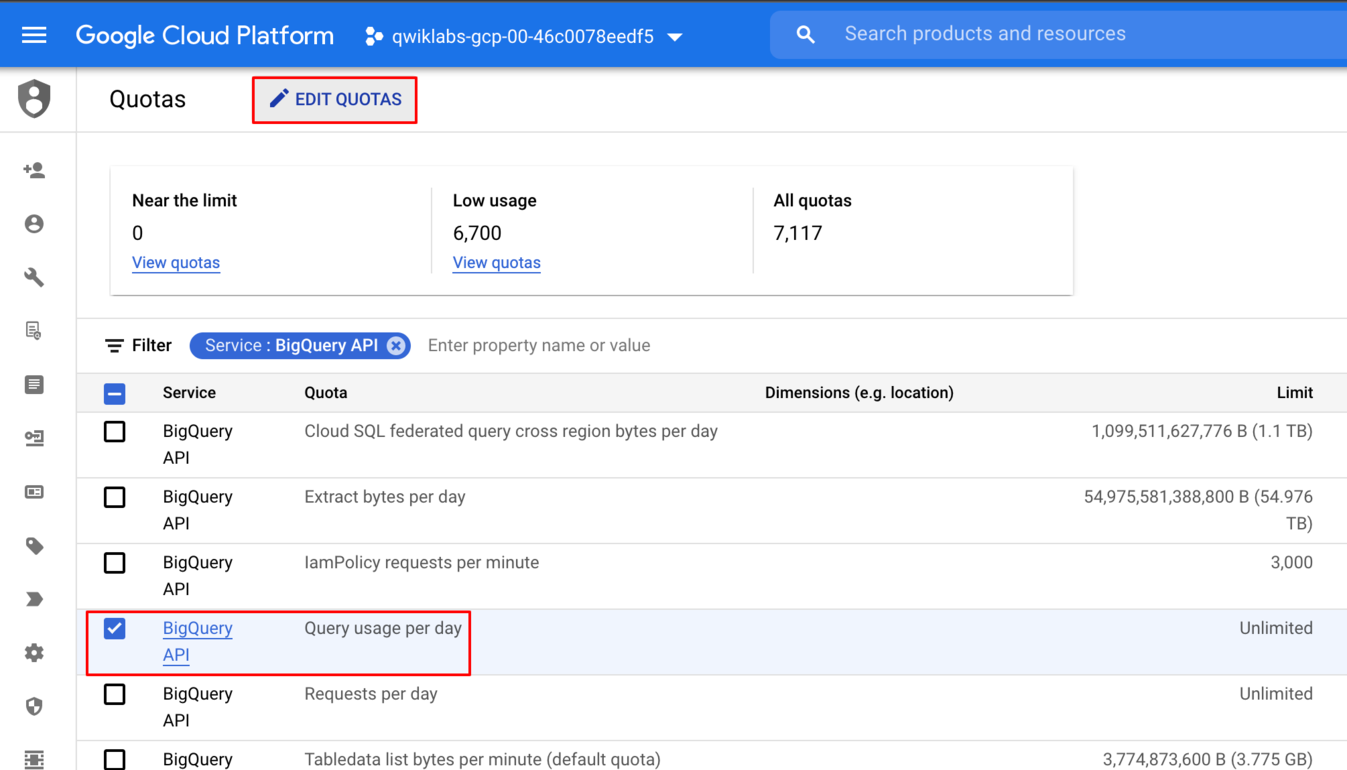Select 'Extract bytes per day' quota text

[385, 497]
